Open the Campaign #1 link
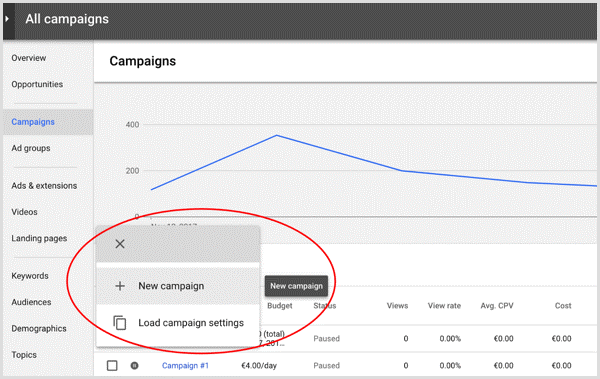 (x=185, y=366)
